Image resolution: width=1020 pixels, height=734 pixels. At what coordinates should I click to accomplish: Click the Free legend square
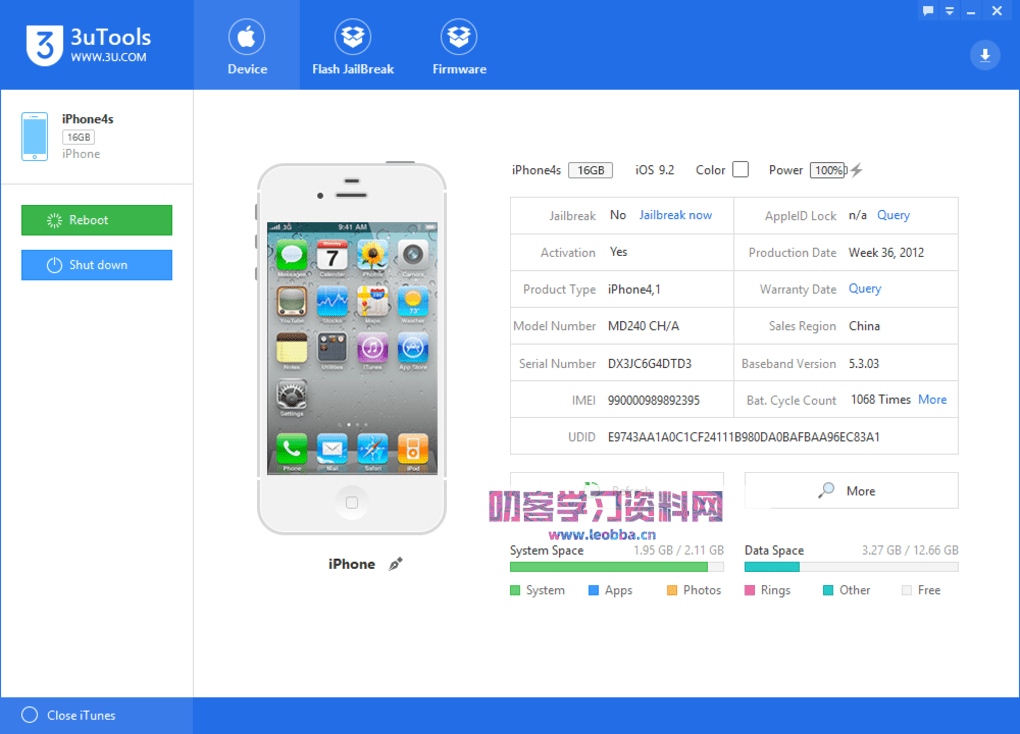click(x=906, y=590)
